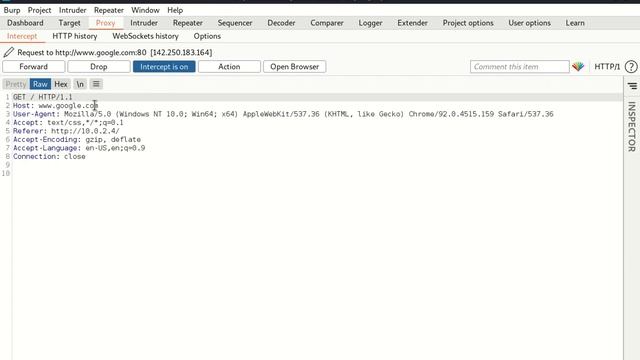This screenshot has height=360, width=640.
Task: Open the hamburger message editor menu icon
Action: 96,84
